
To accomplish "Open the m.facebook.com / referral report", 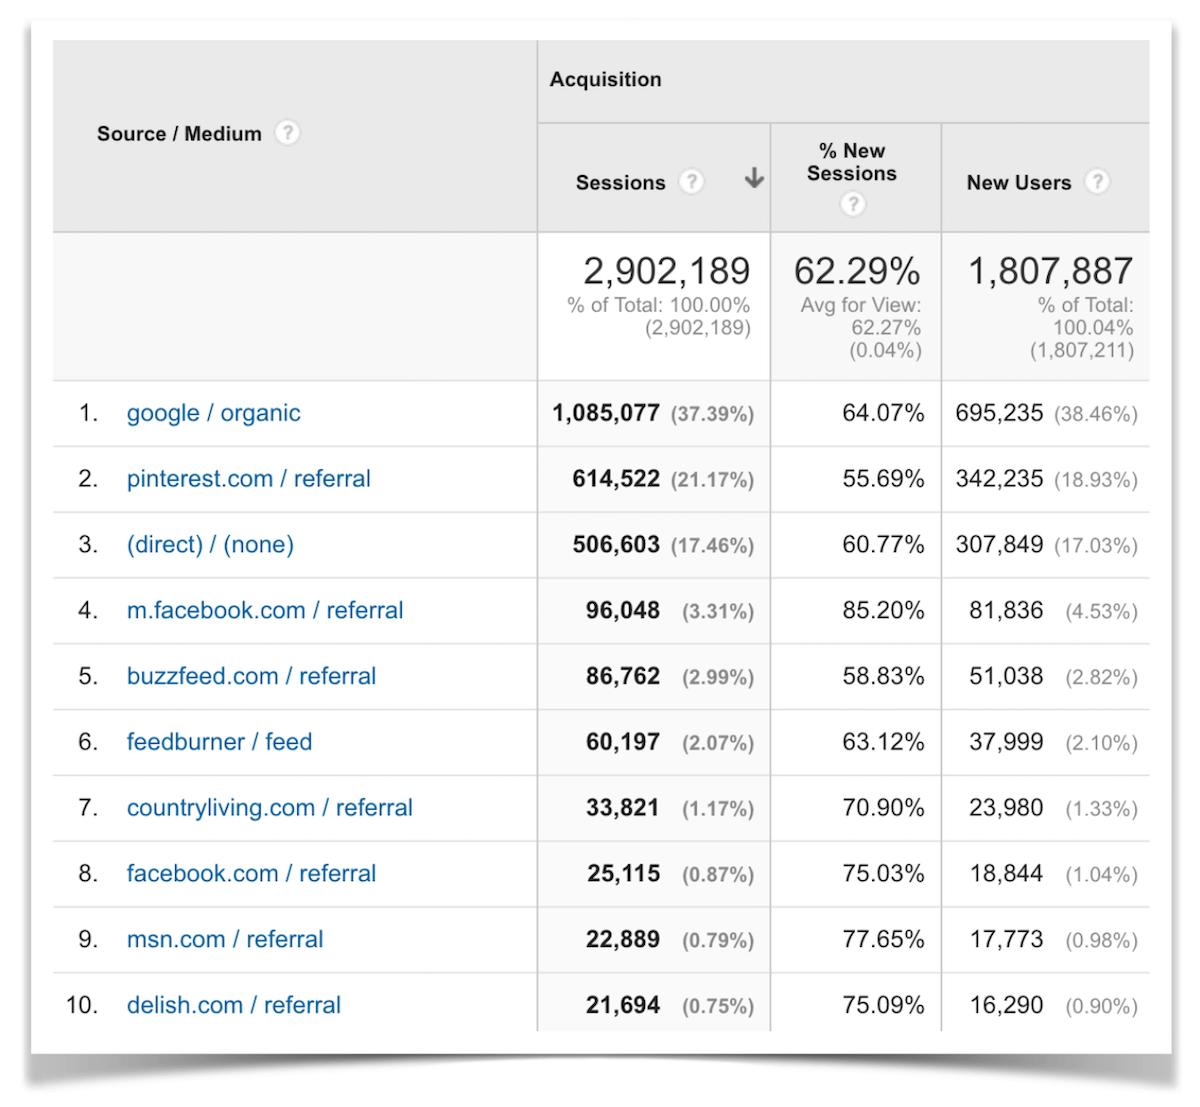I will [265, 610].
